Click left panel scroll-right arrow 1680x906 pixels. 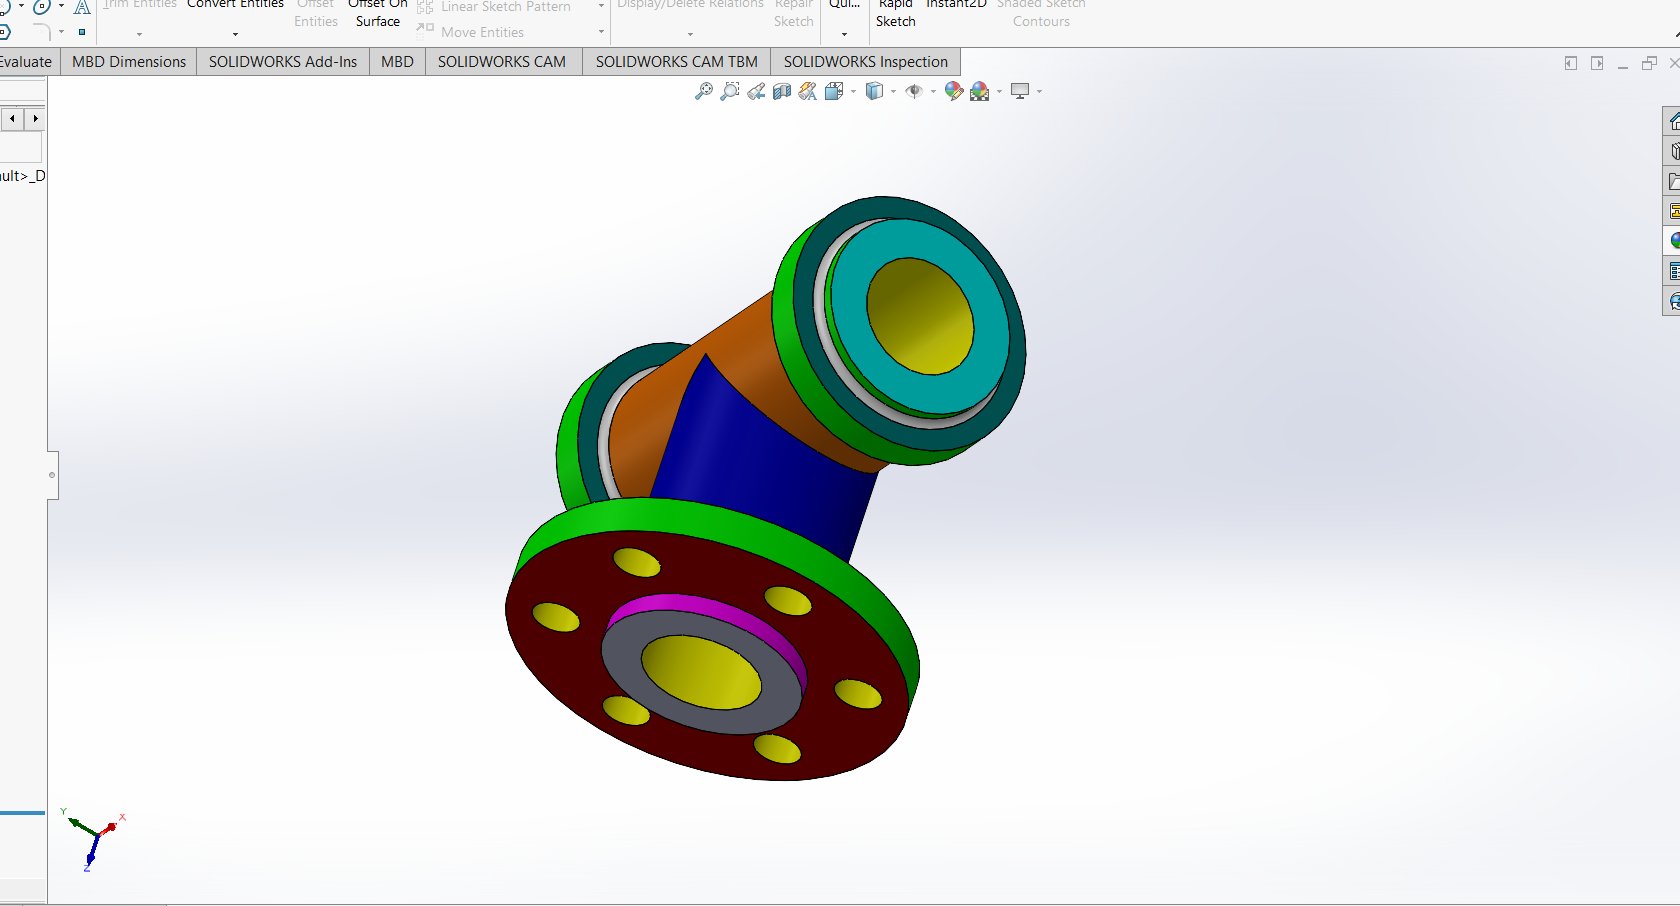[35, 119]
